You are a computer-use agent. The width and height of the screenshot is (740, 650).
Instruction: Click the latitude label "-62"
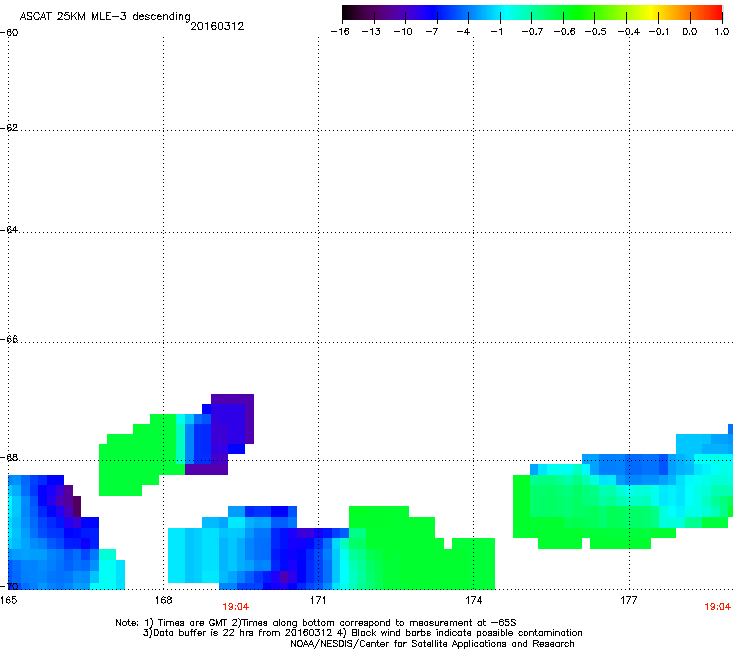pos(9,128)
